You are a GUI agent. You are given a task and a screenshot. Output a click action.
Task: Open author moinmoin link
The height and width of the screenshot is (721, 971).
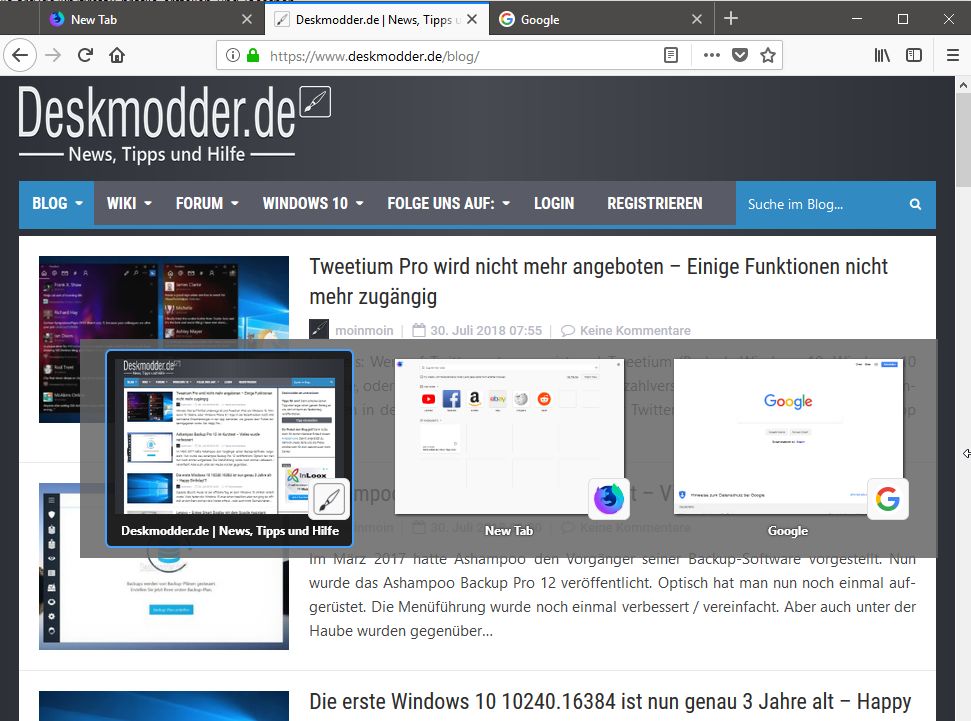(x=364, y=330)
